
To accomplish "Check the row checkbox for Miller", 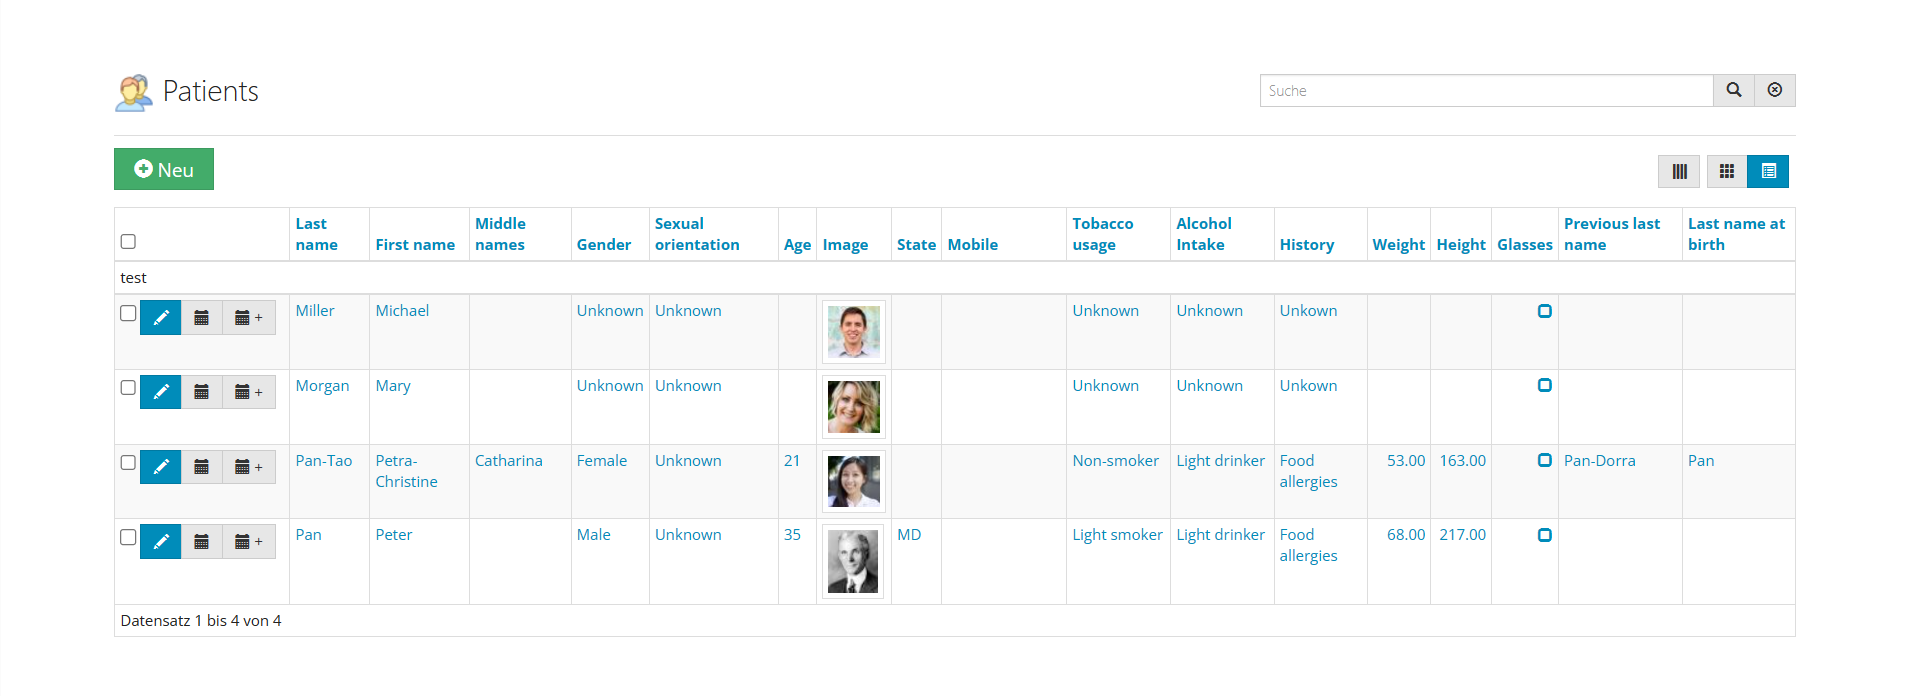I will click(x=128, y=313).
